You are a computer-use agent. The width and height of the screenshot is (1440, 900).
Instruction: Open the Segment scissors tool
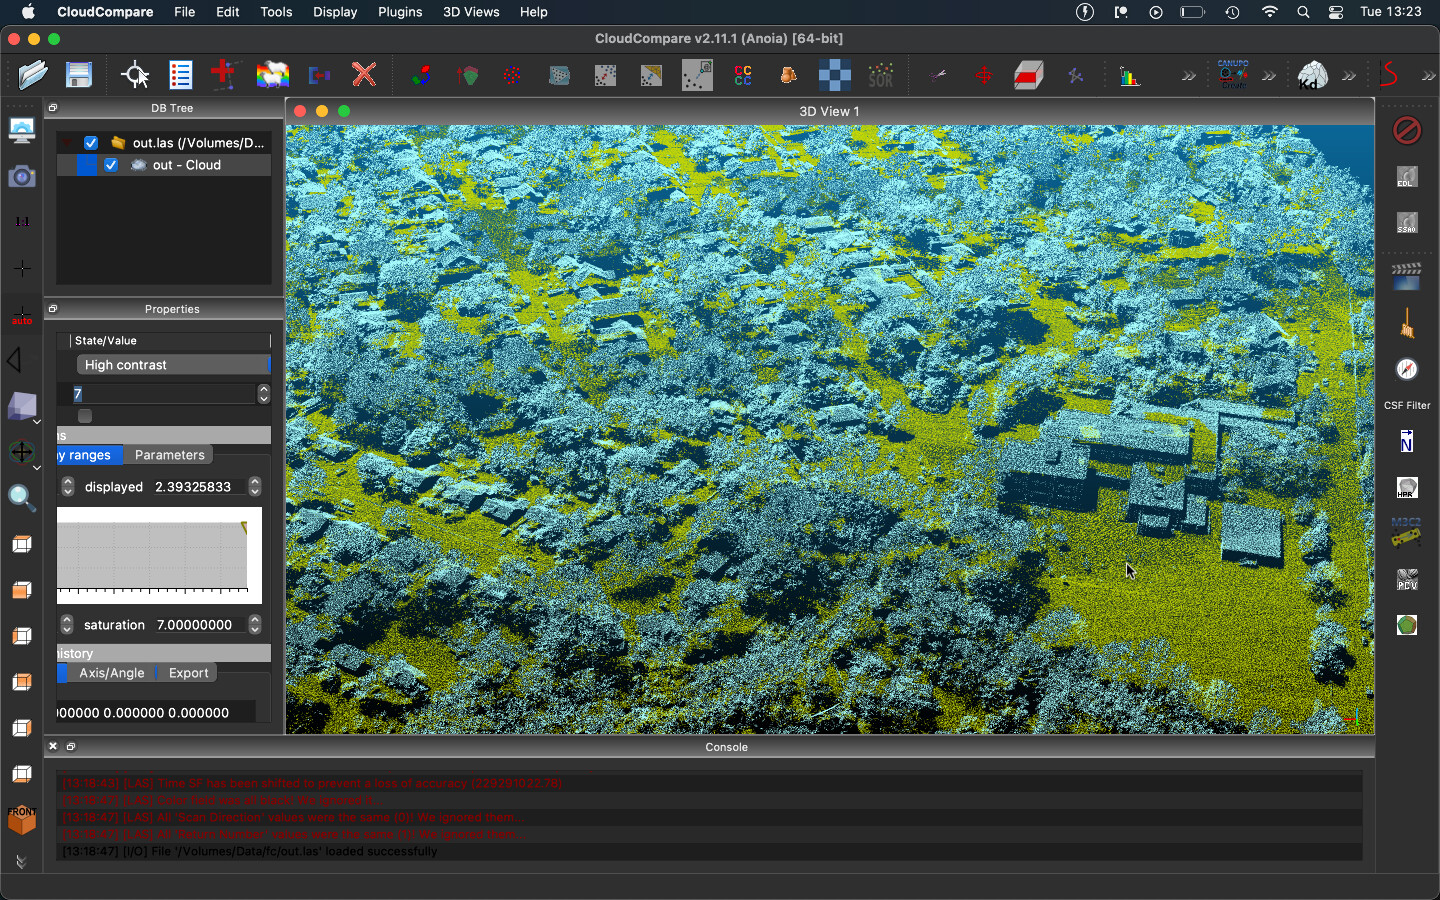[938, 75]
